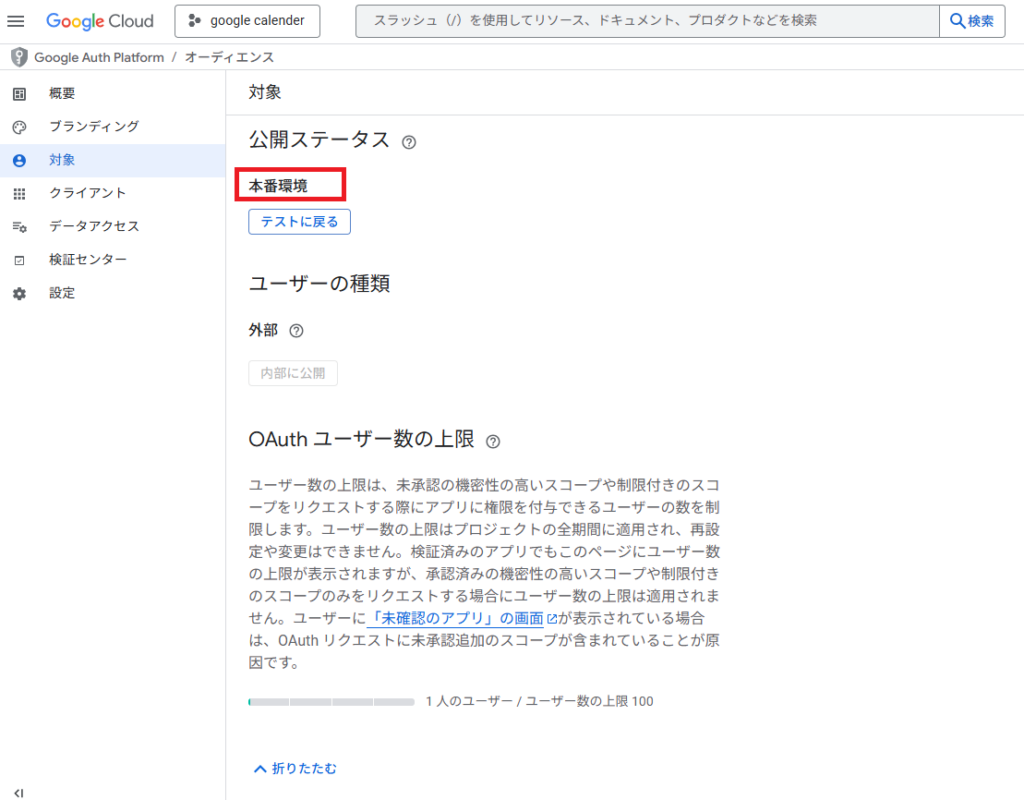Click the データアクセス settings icon
Viewport: 1024px width, 800px height.
click(19, 227)
